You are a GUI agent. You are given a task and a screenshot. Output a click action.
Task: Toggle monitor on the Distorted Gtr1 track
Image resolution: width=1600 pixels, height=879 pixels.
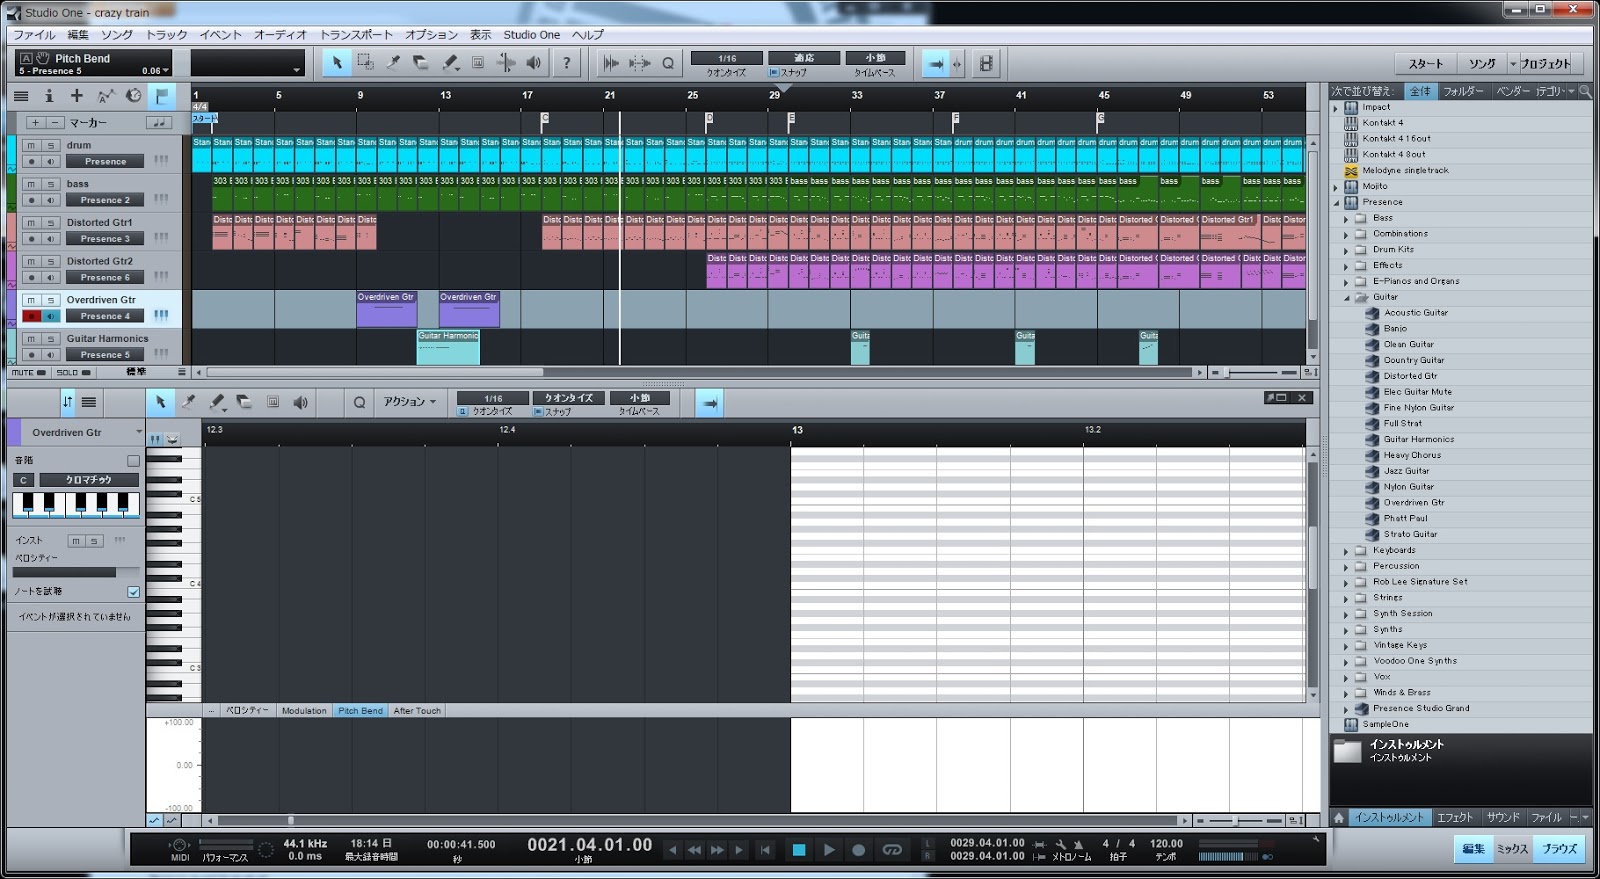(50, 239)
